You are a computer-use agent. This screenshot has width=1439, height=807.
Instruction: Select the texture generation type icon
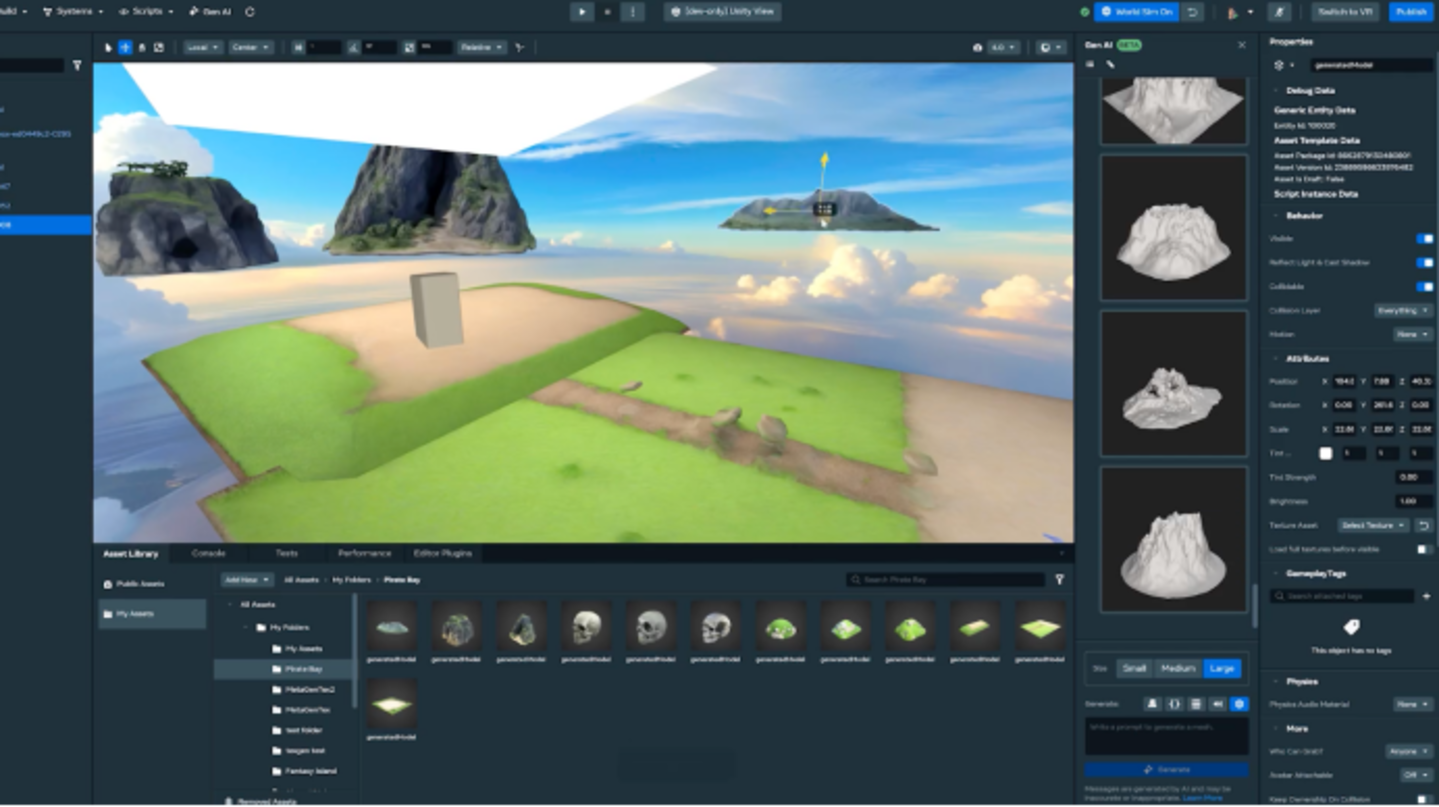(x=1196, y=704)
